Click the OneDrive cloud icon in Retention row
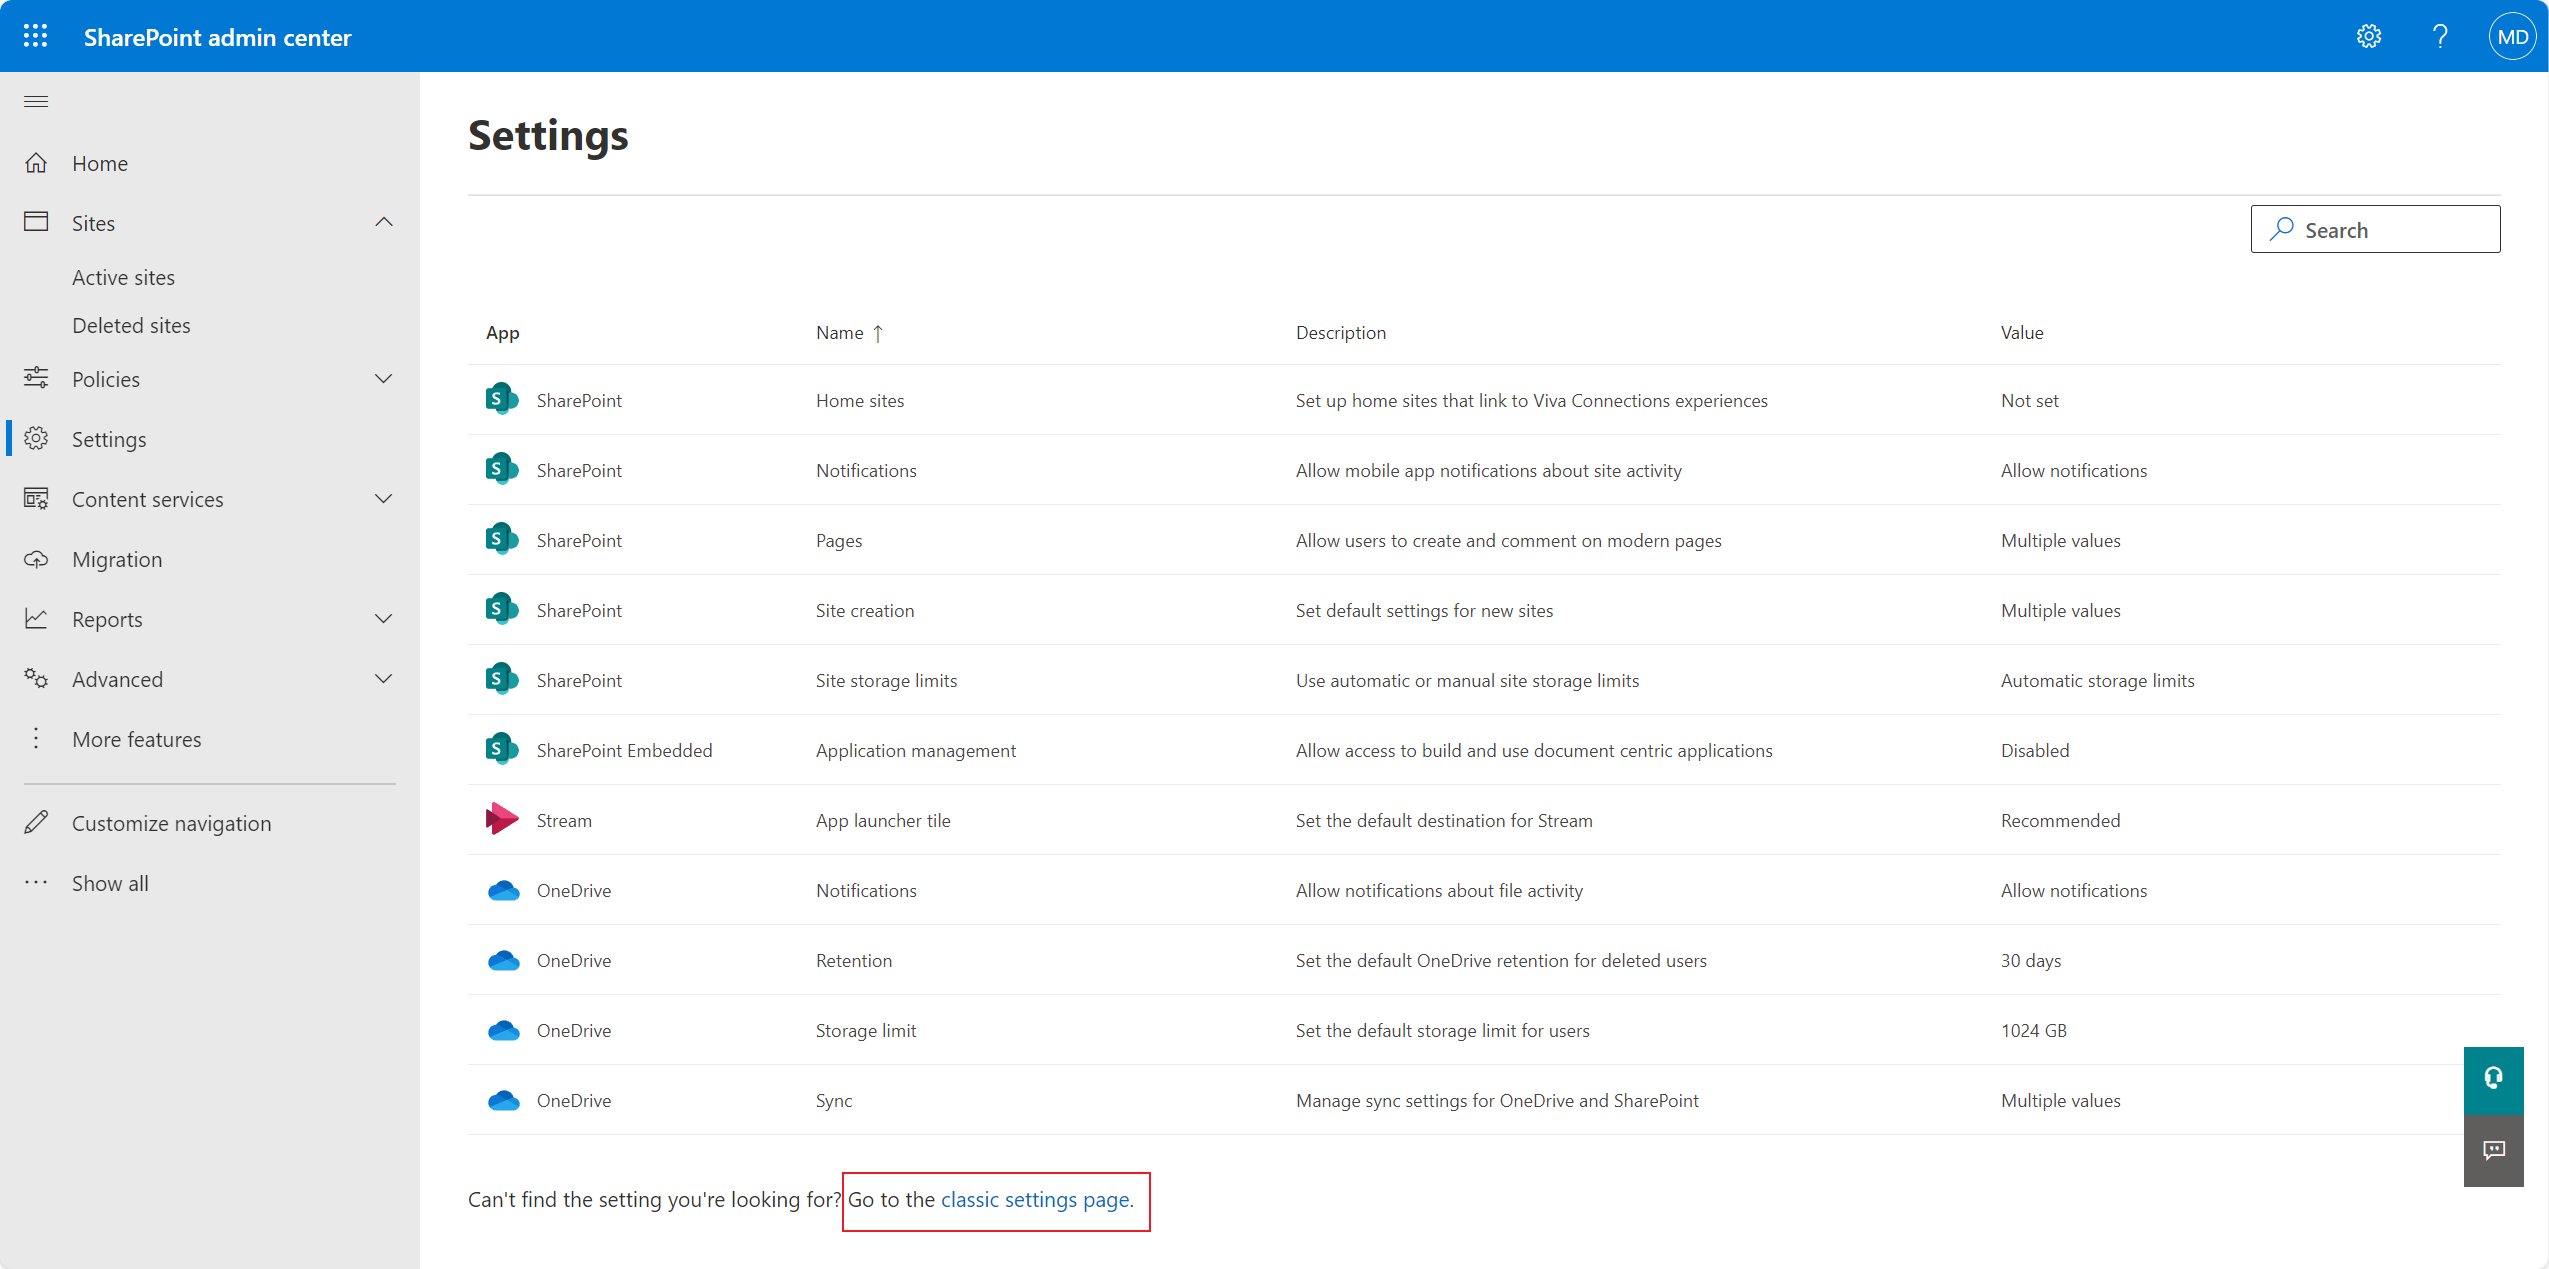Screen dimensions: 2549x1269 [x=504, y=959]
